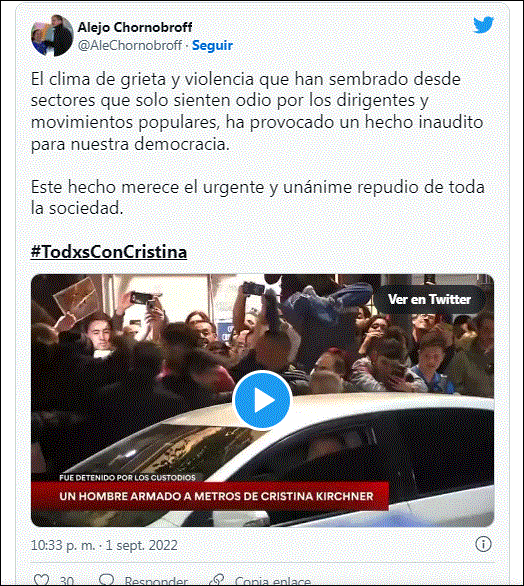Play the embedded video
The width and height of the screenshot is (524, 586).
coord(262,400)
